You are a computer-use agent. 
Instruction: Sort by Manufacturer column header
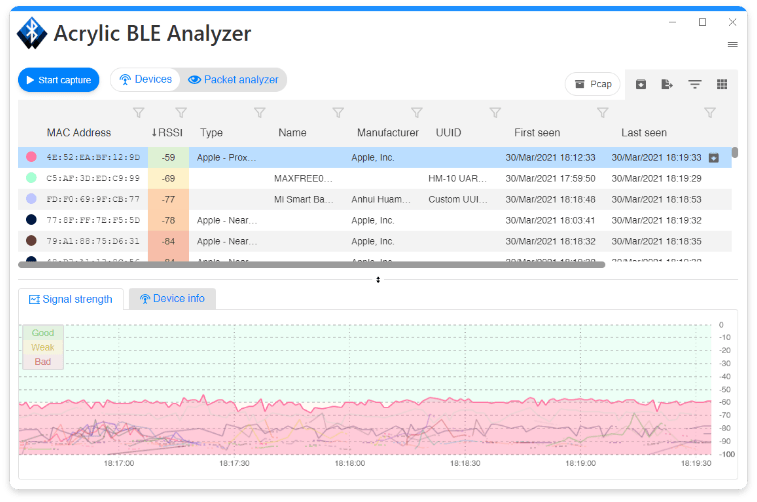388,133
